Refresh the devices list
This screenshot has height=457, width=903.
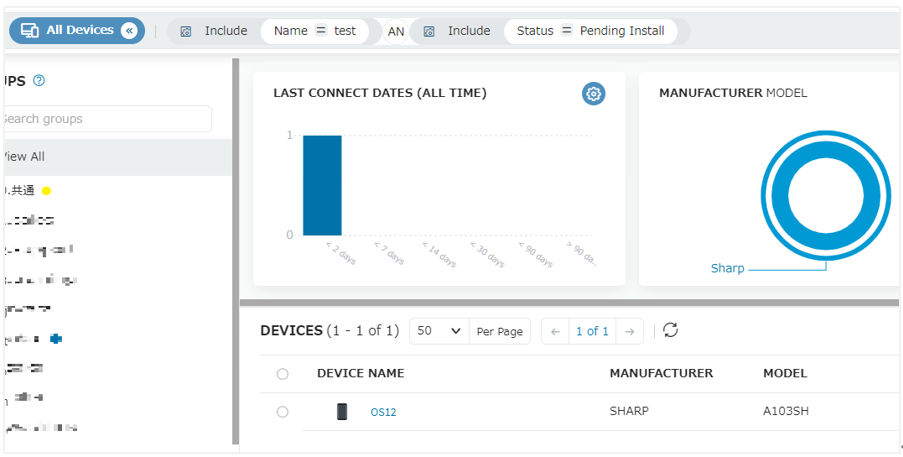tap(670, 330)
